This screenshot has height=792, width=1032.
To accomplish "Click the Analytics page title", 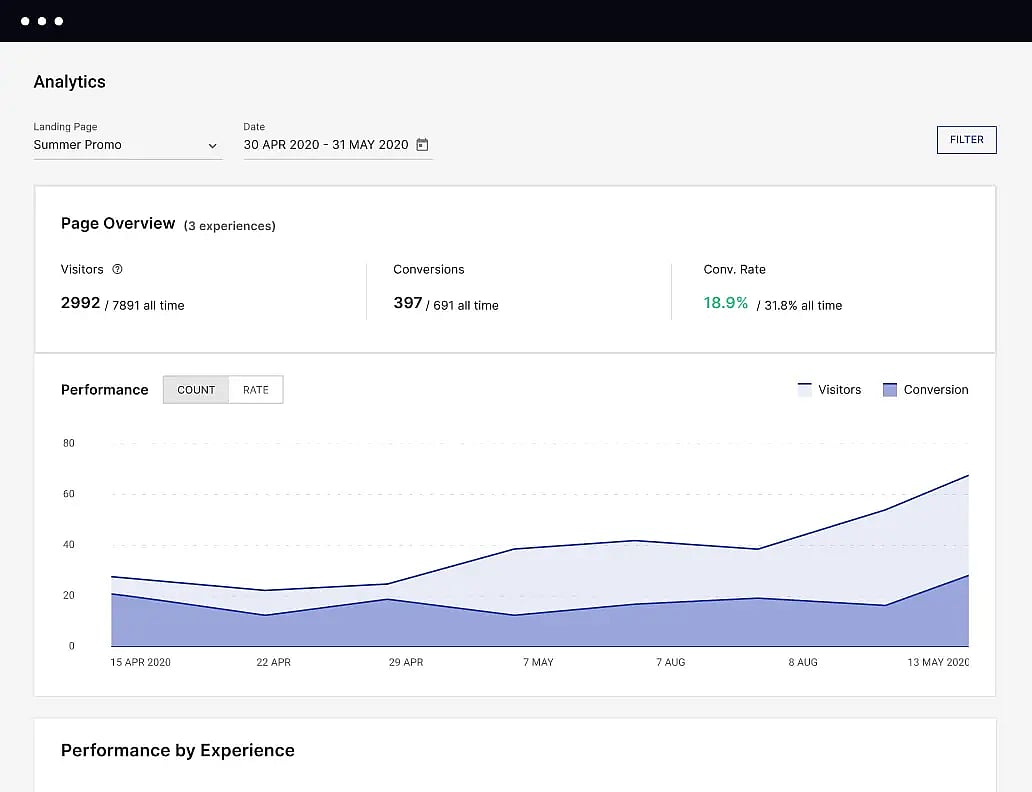I will tap(69, 82).
